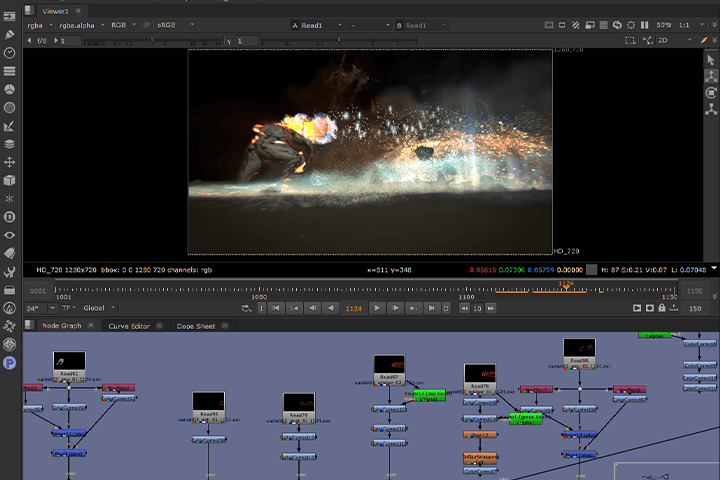
Task: Open the Channel nodes stacked-bars icon
Action: click(x=9, y=71)
